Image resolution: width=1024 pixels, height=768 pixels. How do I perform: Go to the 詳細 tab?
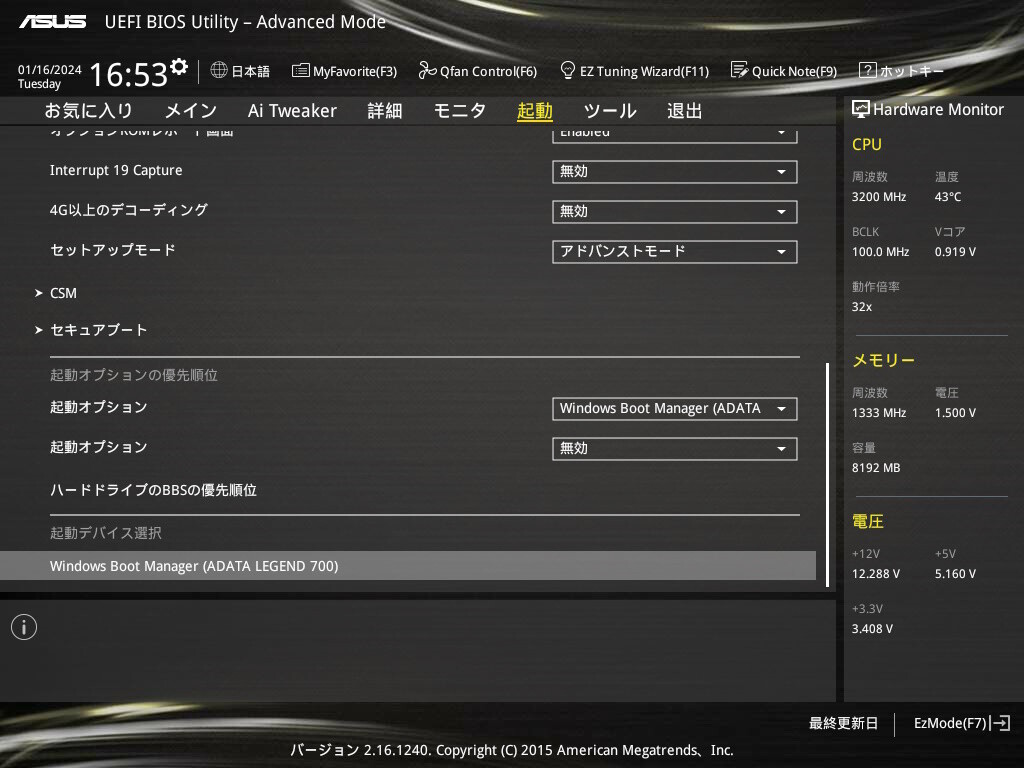coord(385,110)
